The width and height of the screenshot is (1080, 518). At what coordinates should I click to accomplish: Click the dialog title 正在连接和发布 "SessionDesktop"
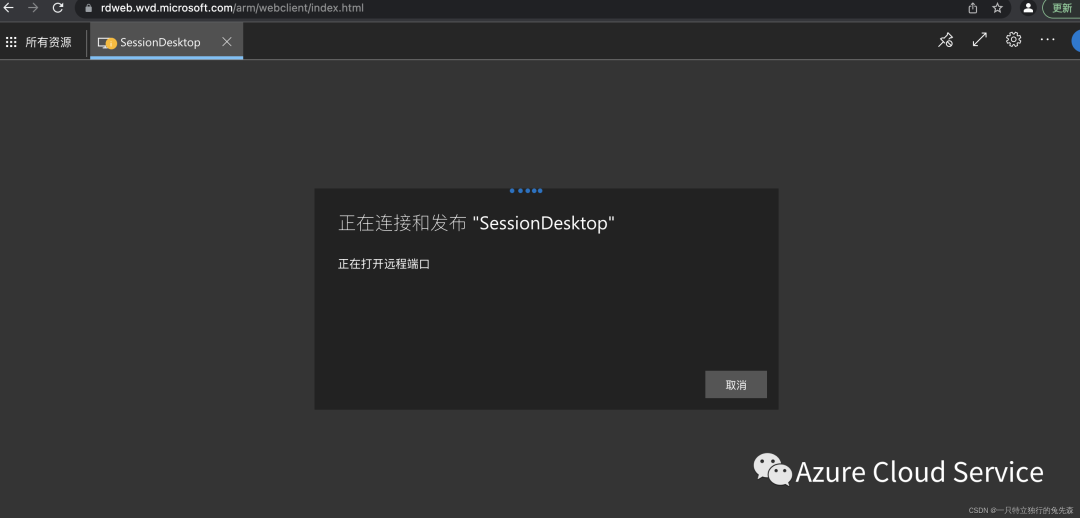coord(477,223)
